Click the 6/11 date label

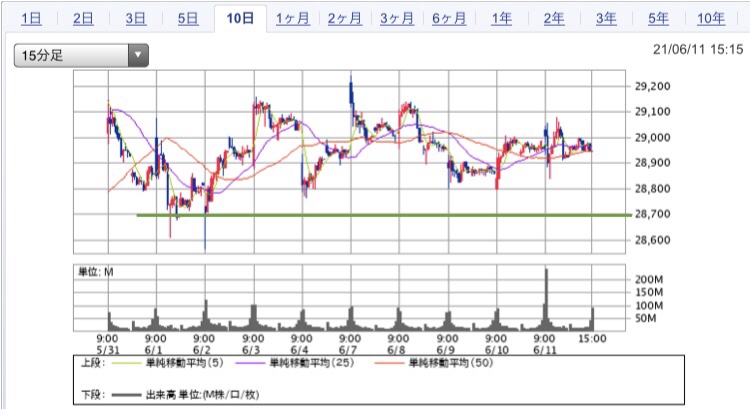(x=545, y=350)
